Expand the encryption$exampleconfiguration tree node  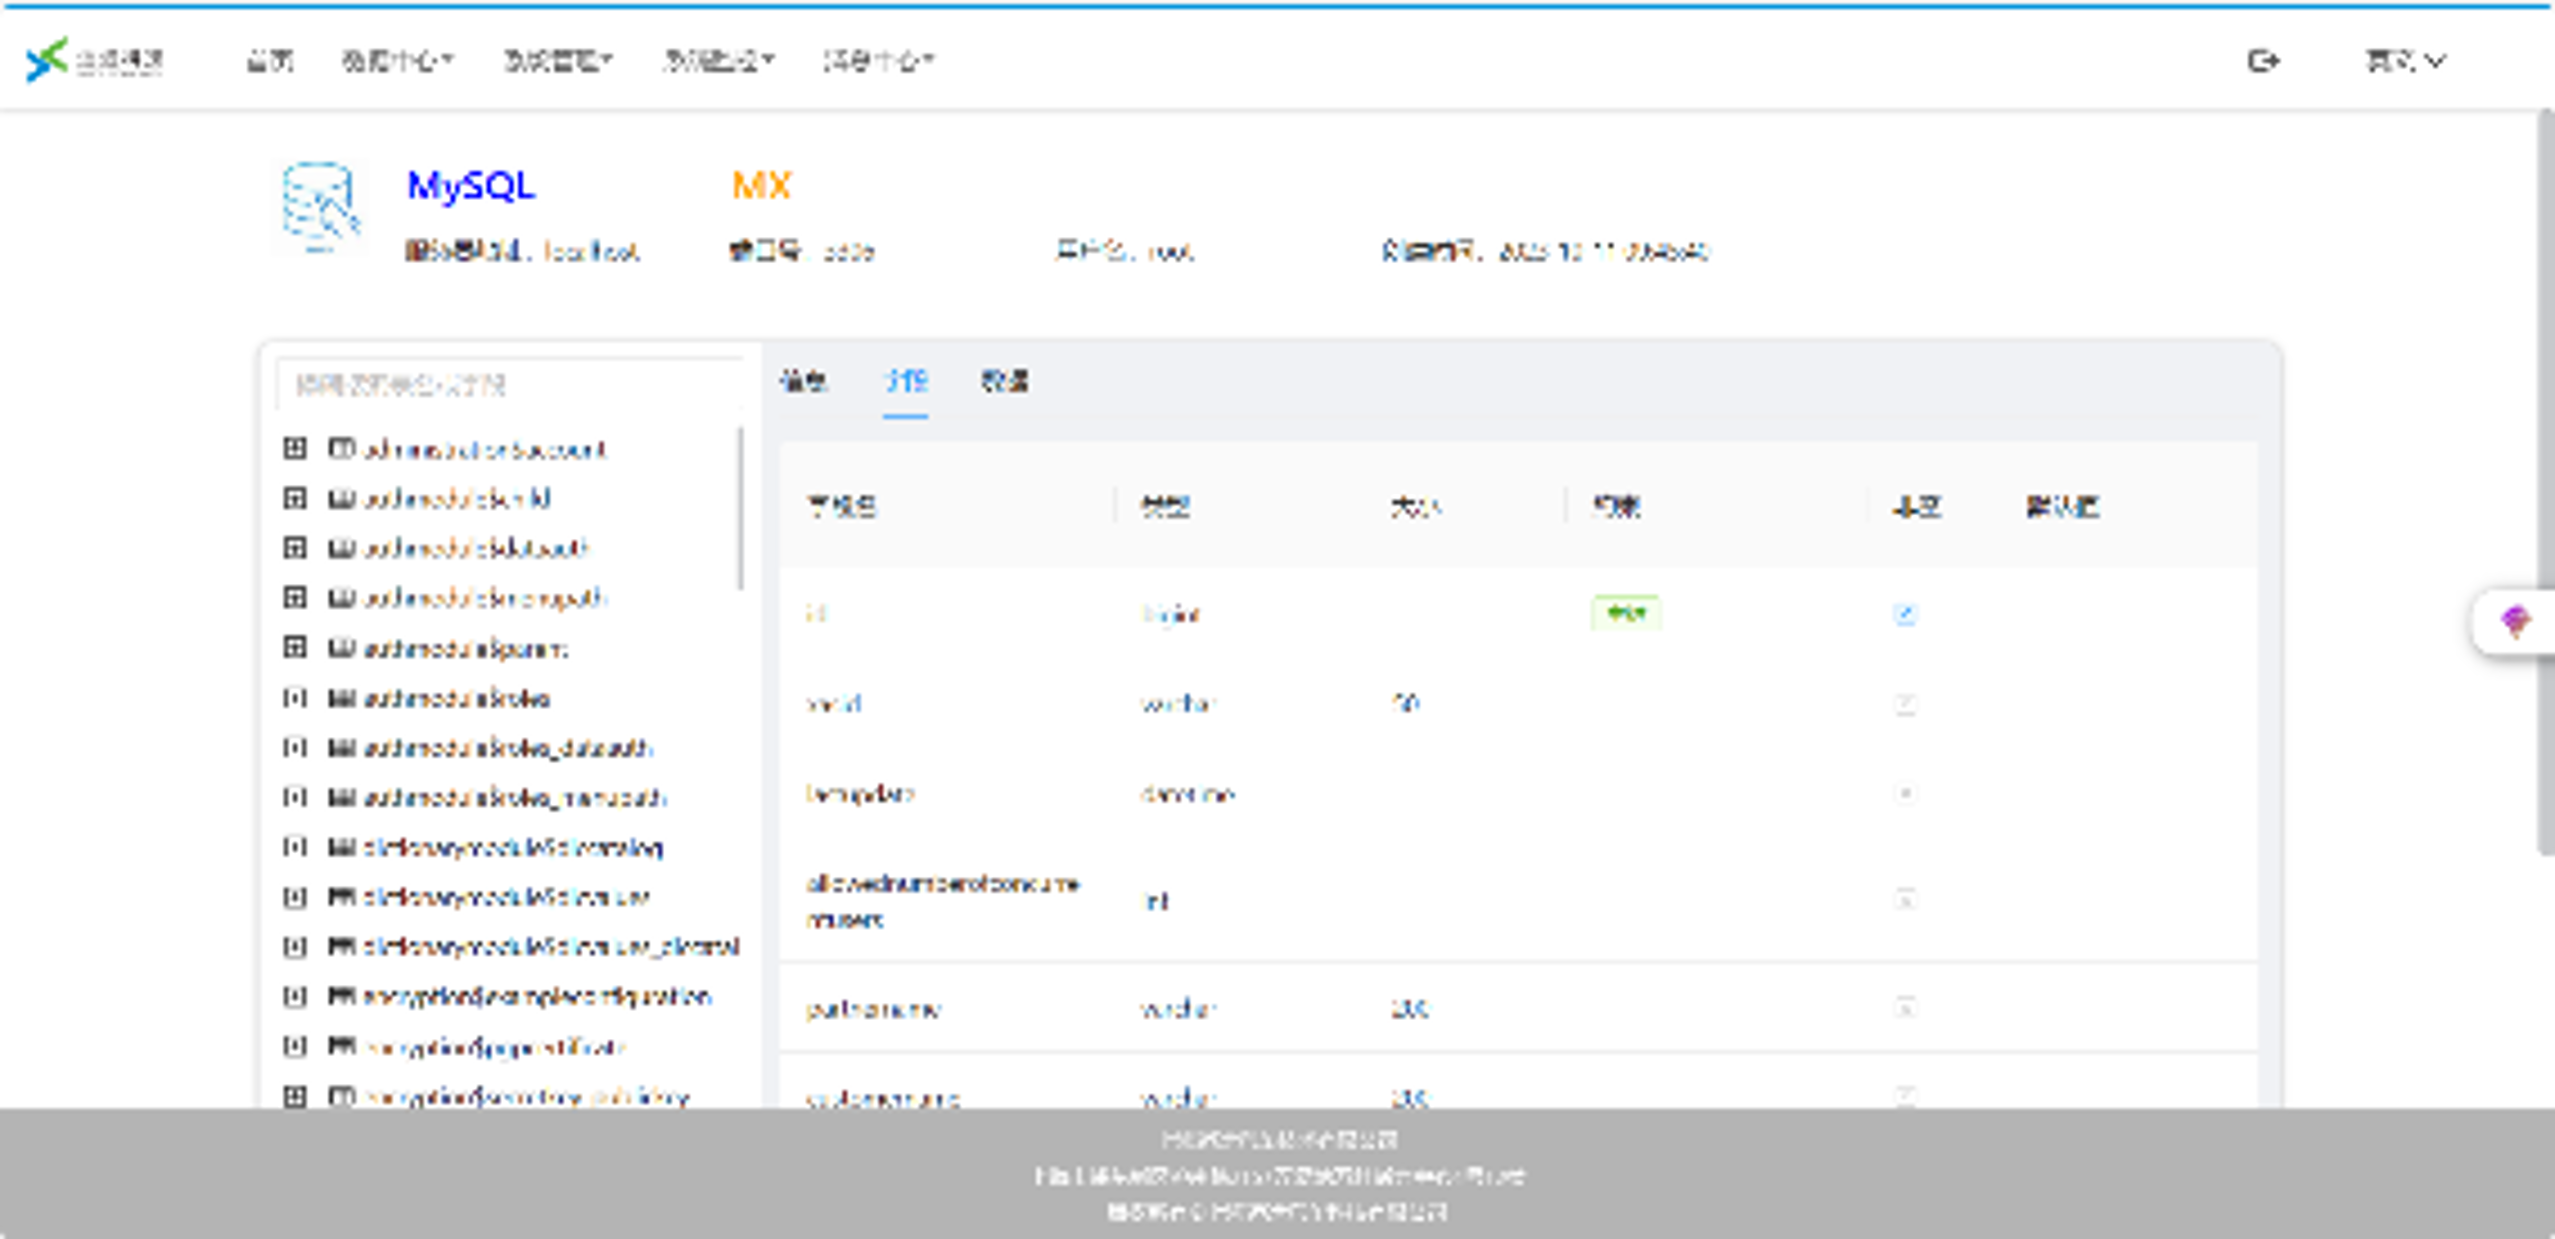point(294,996)
